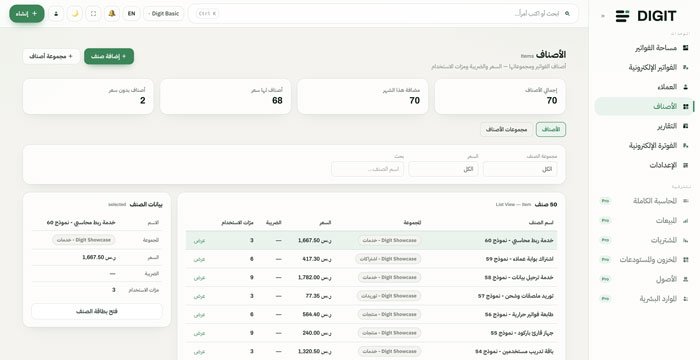Image resolution: width=700 pixels, height=360 pixels.
Task: Click the total items card (إجمالي الأصناف)
Action: [500, 96]
